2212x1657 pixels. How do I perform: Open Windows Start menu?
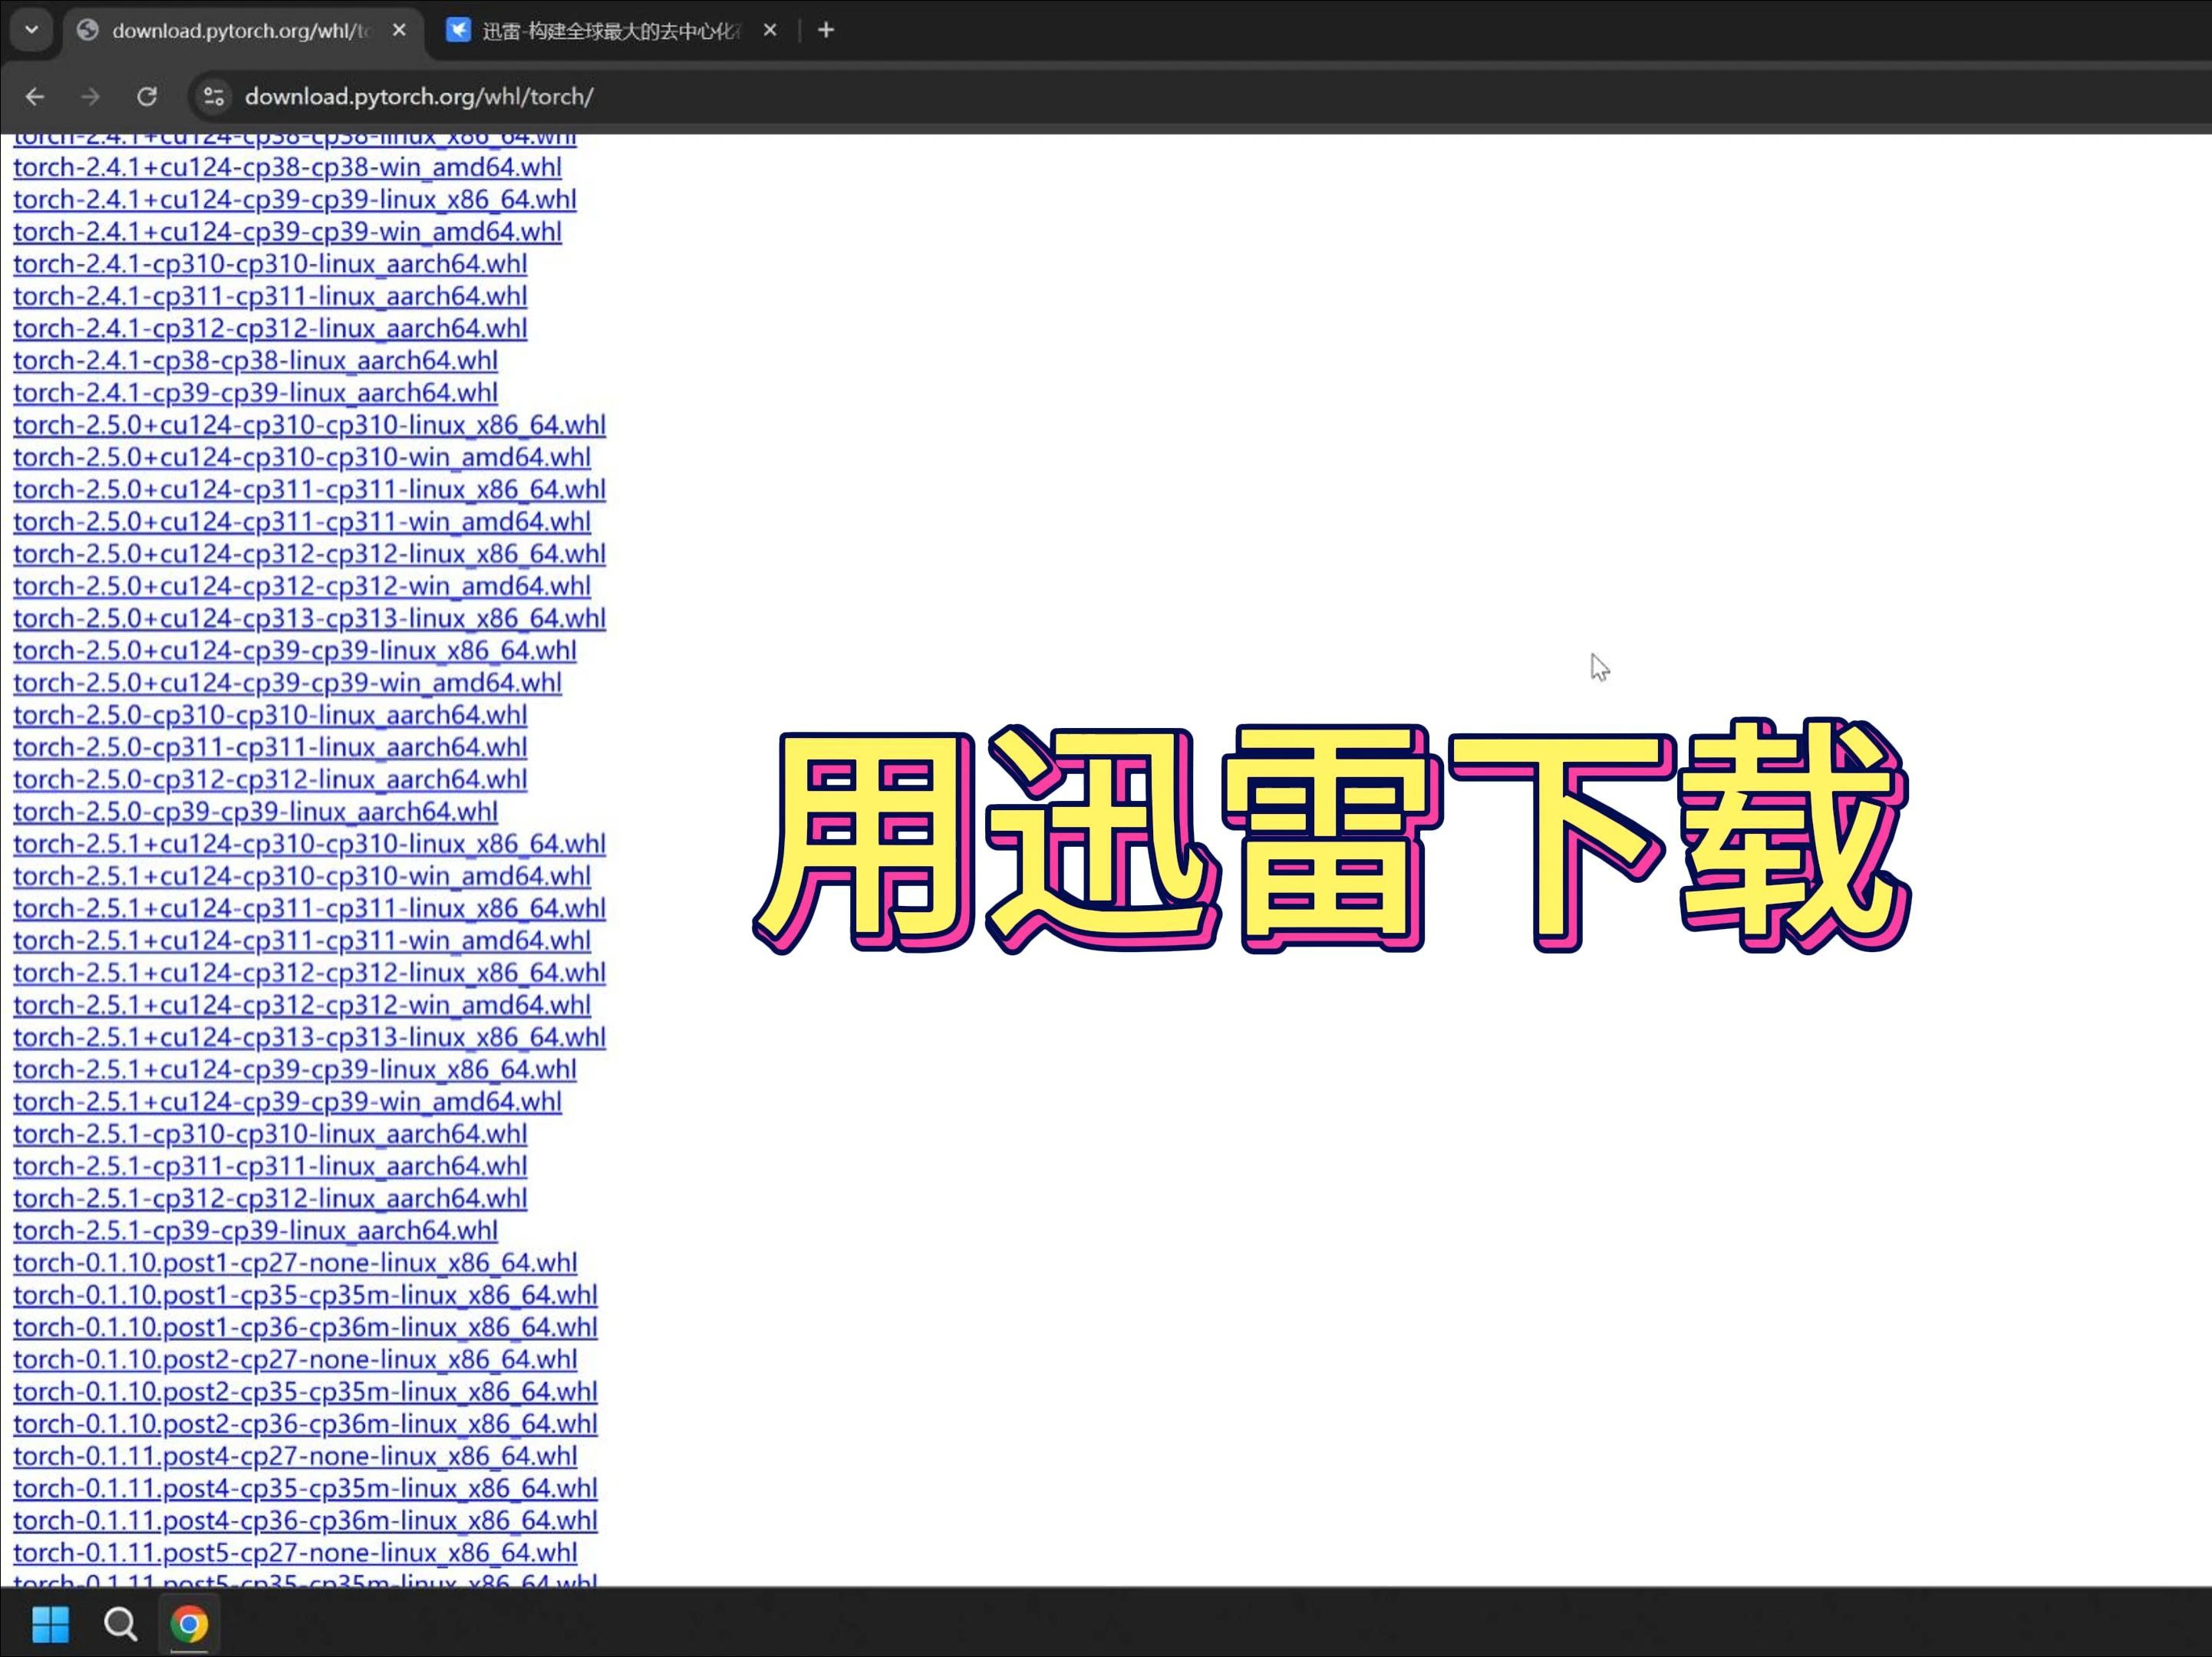[x=50, y=1624]
